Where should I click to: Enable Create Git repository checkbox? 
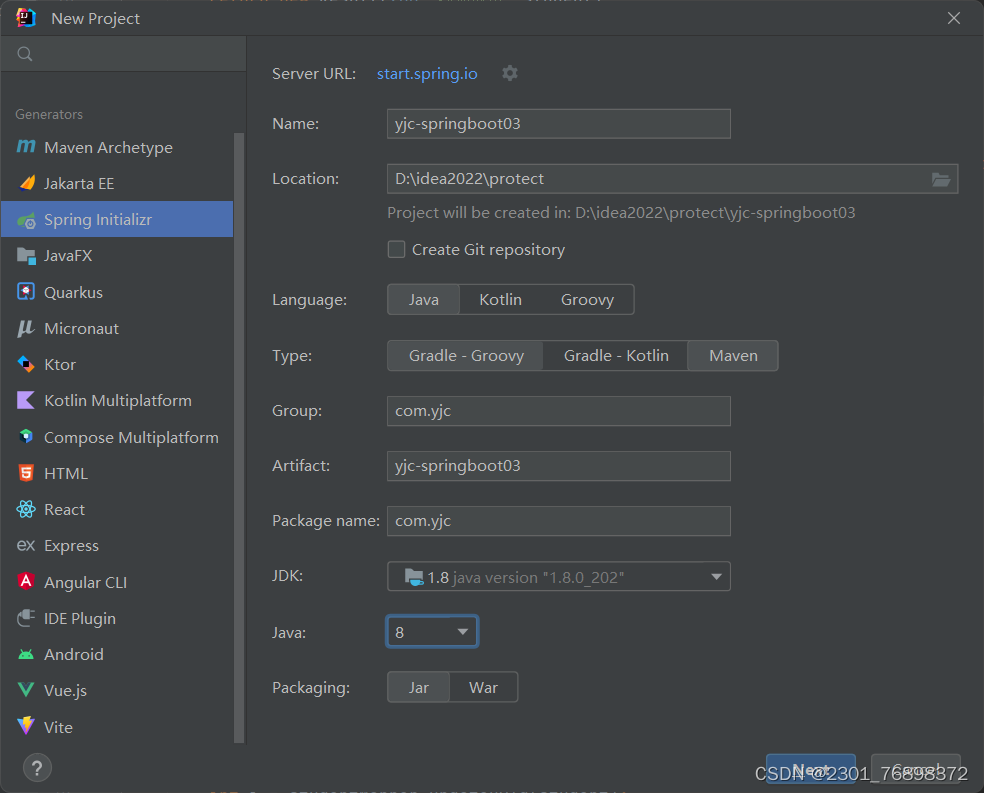[396, 250]
